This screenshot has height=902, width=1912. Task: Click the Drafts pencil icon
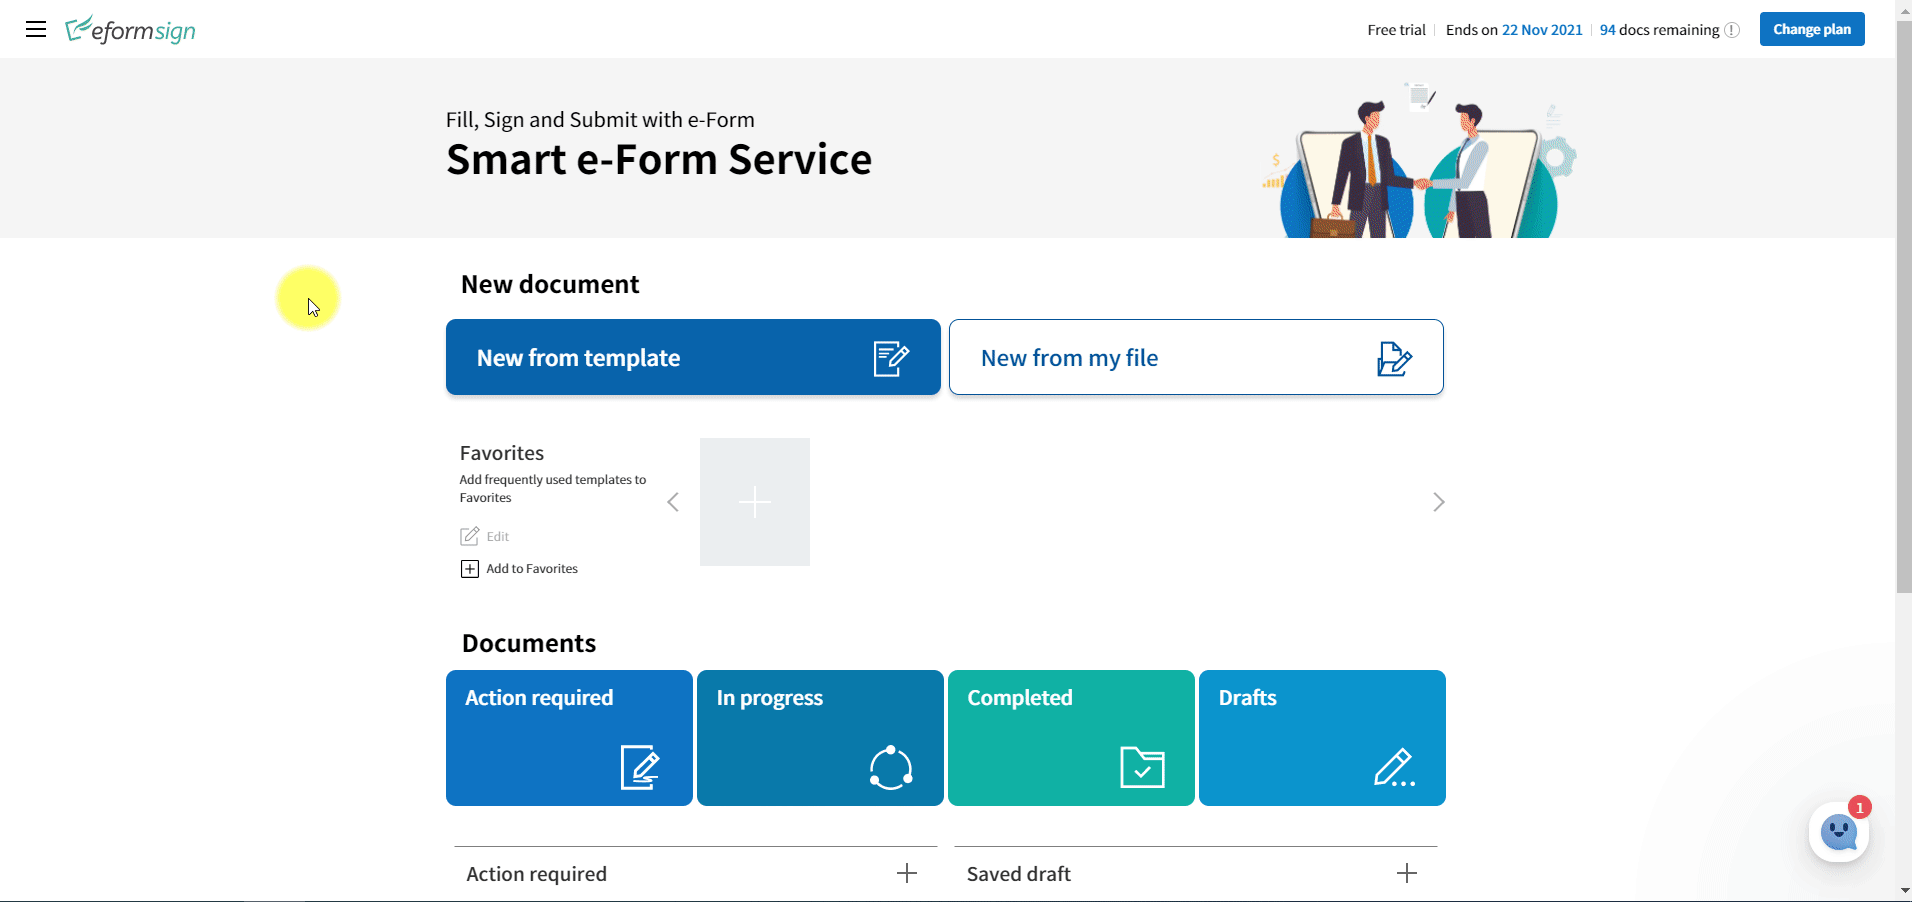[1393, 768]
